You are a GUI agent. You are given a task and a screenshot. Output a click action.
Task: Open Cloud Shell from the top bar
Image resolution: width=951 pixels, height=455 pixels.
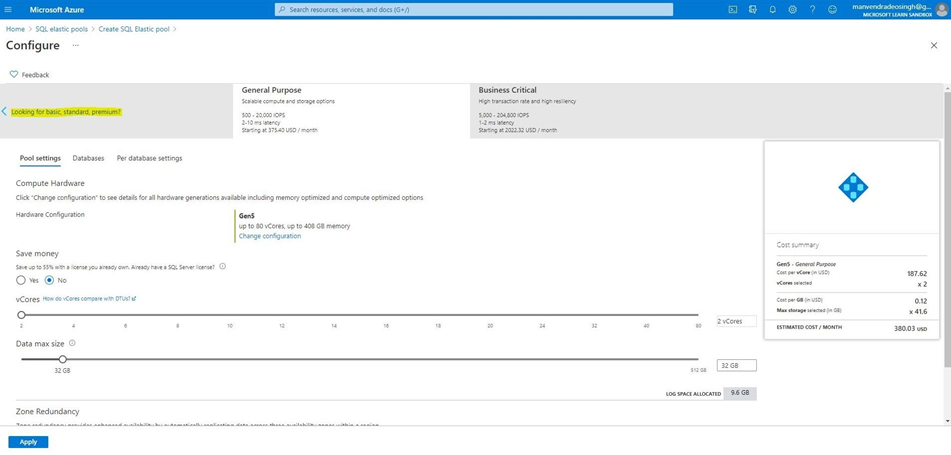(733, 10)
